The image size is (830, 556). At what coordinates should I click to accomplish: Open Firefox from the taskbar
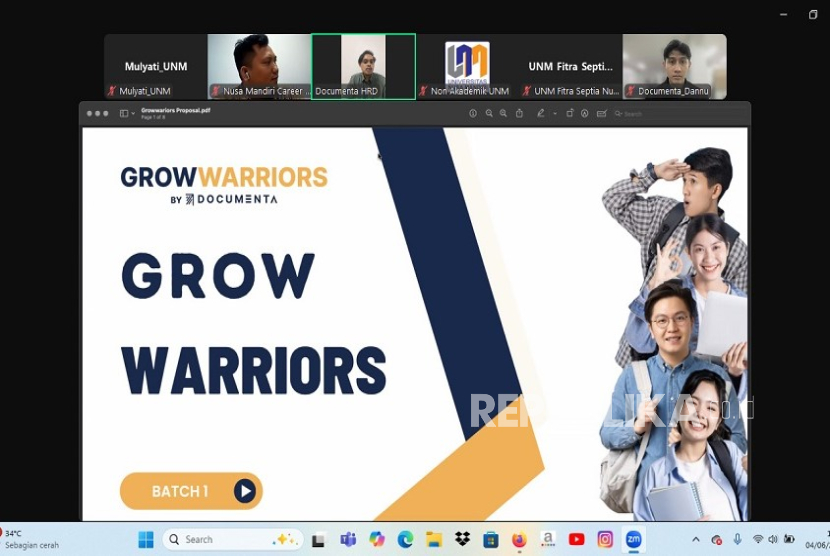pos(519,539)
